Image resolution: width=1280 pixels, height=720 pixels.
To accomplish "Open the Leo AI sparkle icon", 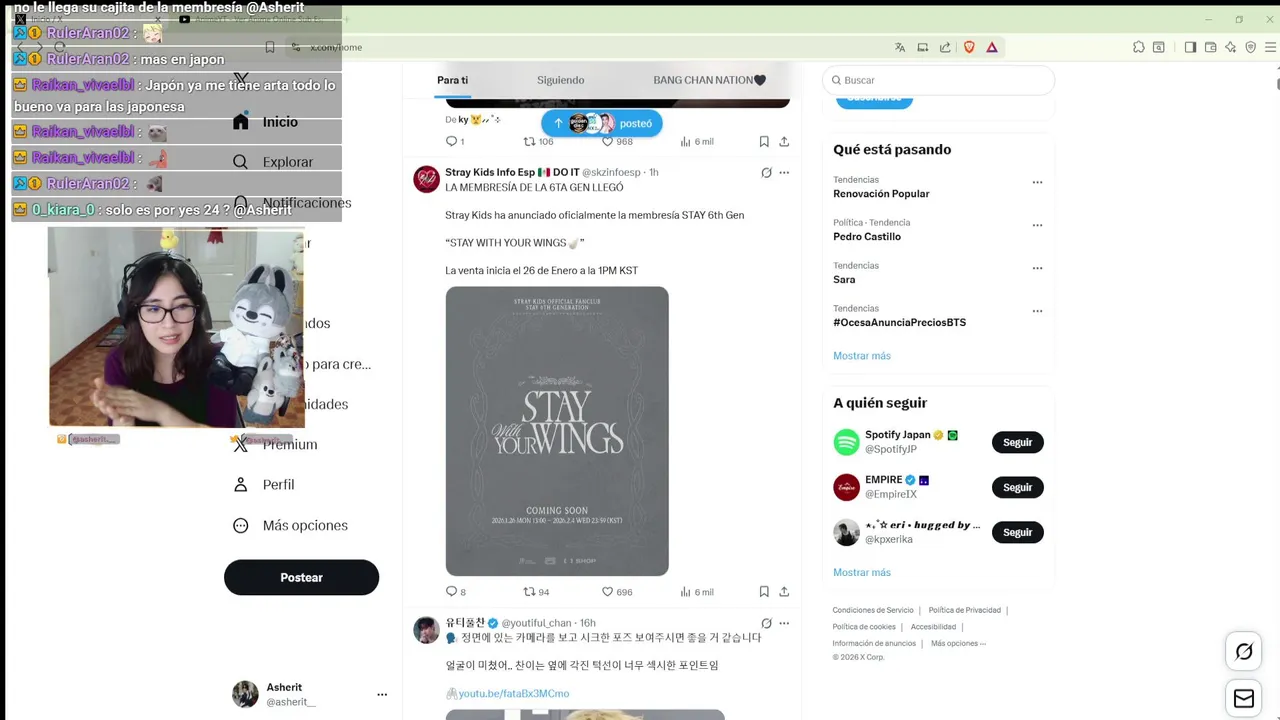I will pyautogui.click(x=1230, y=47).
